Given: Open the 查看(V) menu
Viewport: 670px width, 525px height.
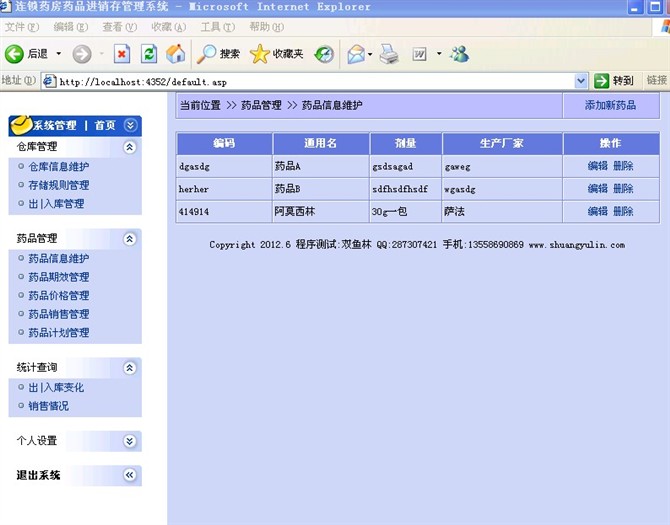Looking at the screenshot, I should [x=120, y=27].
